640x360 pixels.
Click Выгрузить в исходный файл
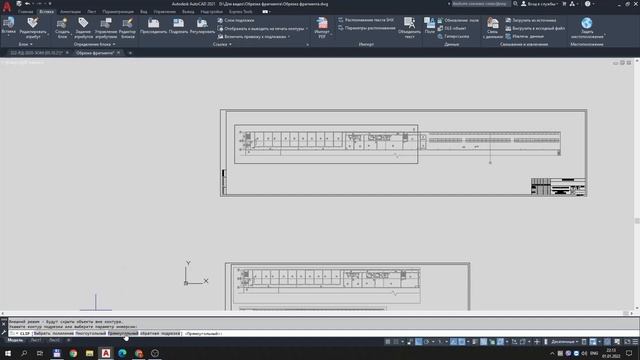[535, 28]
